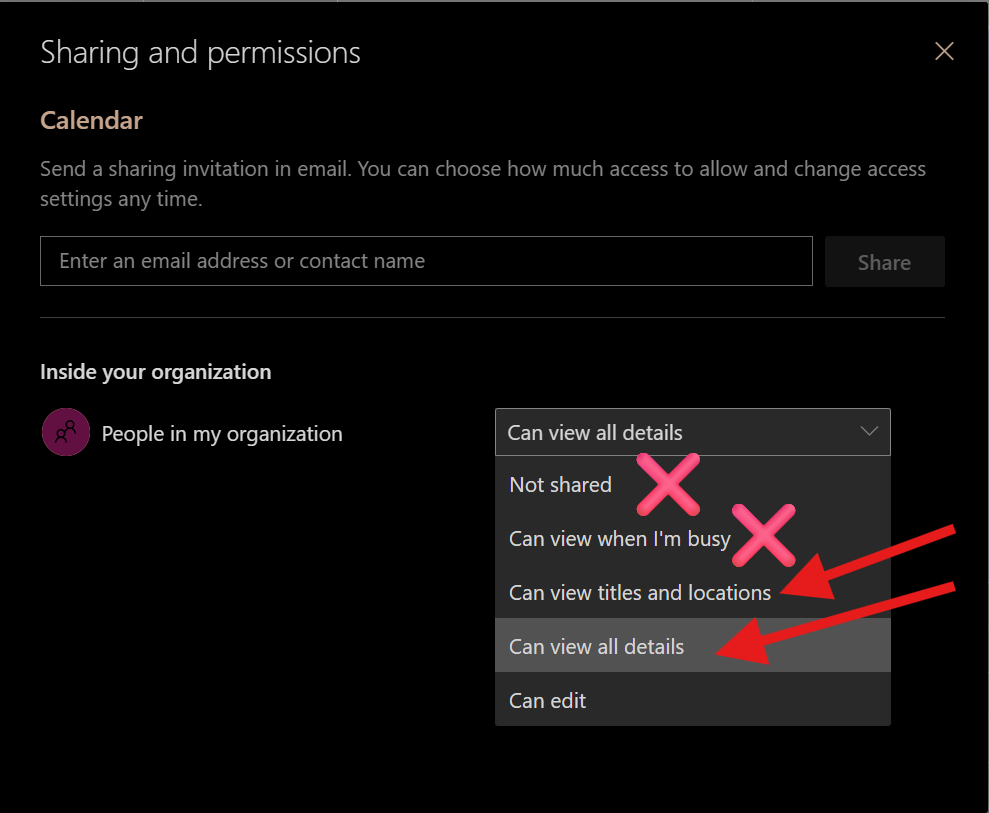Select Can edit permission
The height and width of the screenshot is (813, 989).
693,700
